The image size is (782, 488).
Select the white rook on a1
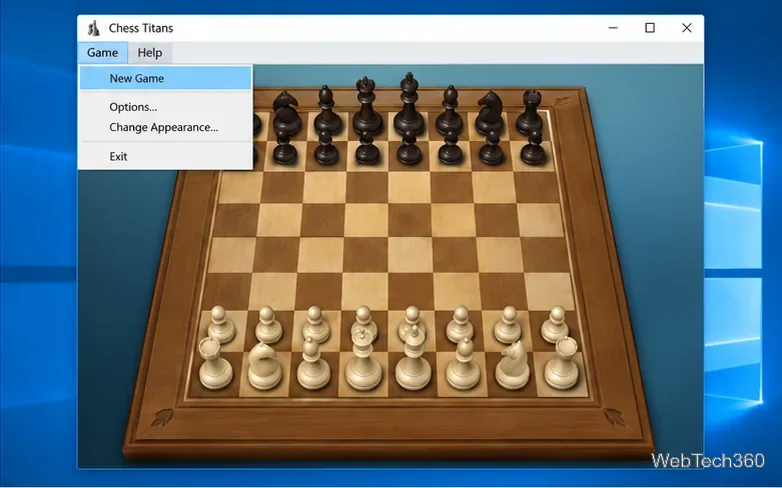[x=215, y=363]
